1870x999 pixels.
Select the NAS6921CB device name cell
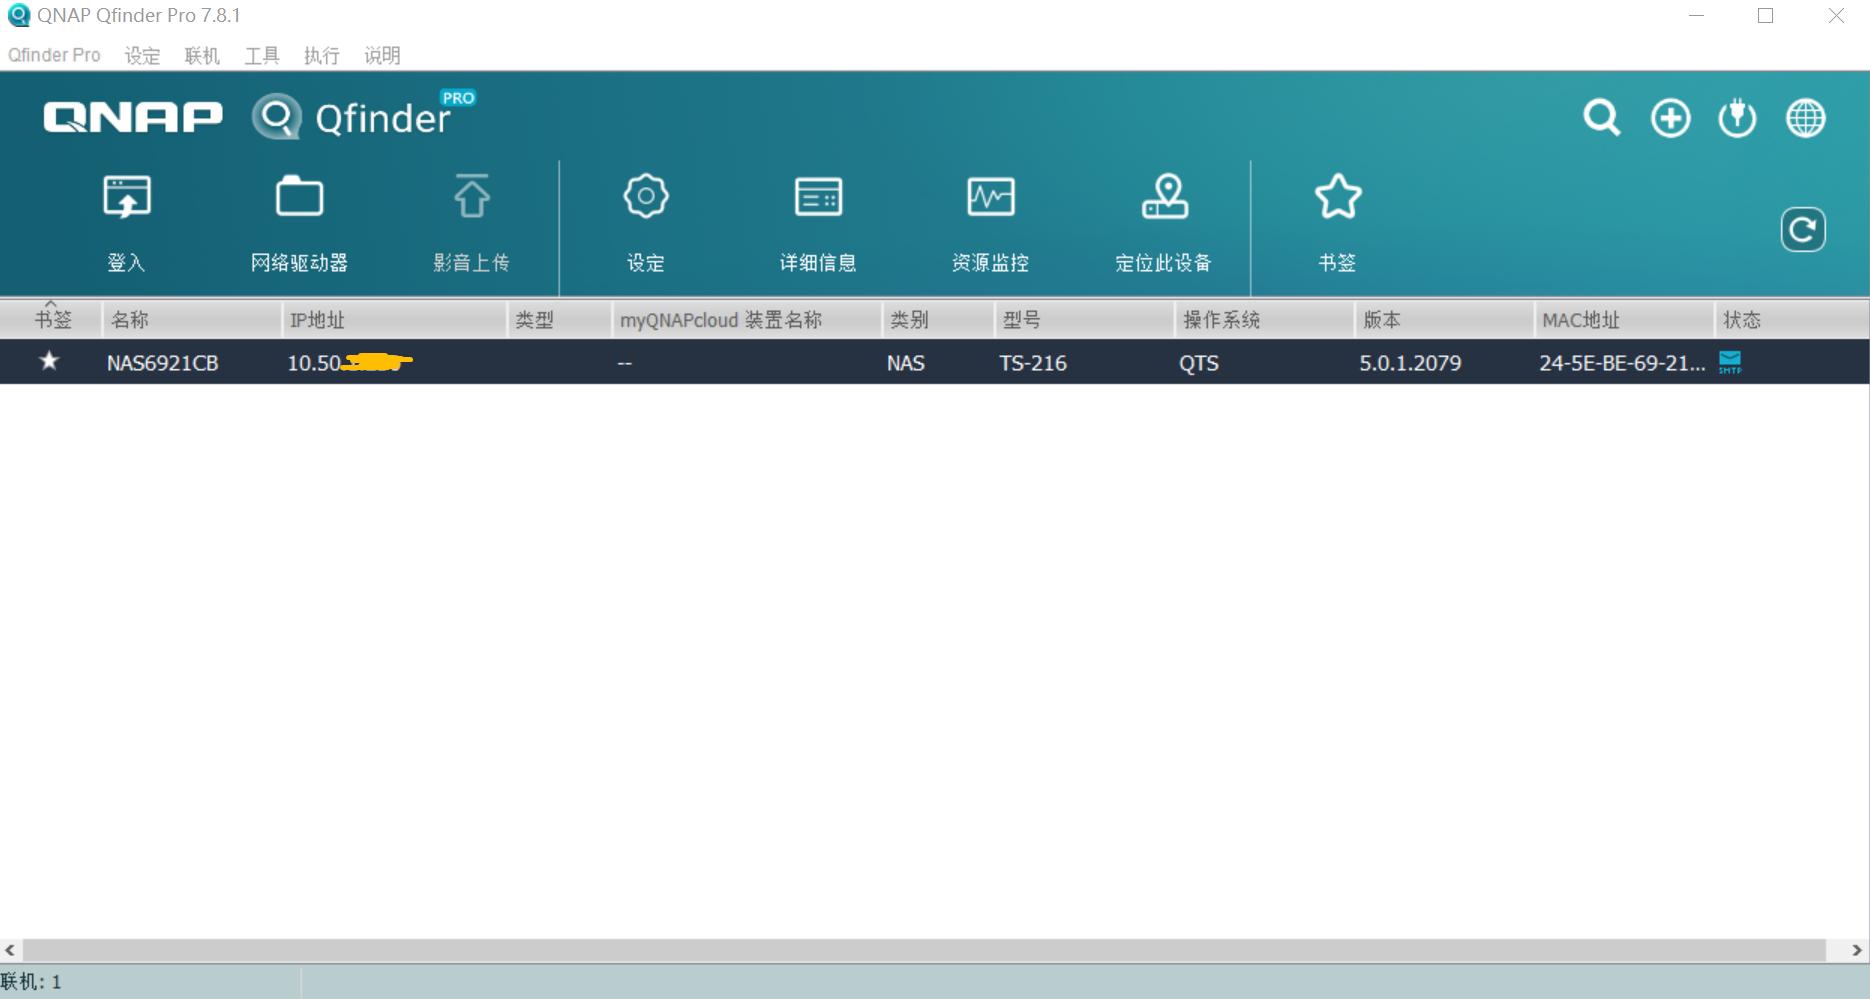click(163, 363)
